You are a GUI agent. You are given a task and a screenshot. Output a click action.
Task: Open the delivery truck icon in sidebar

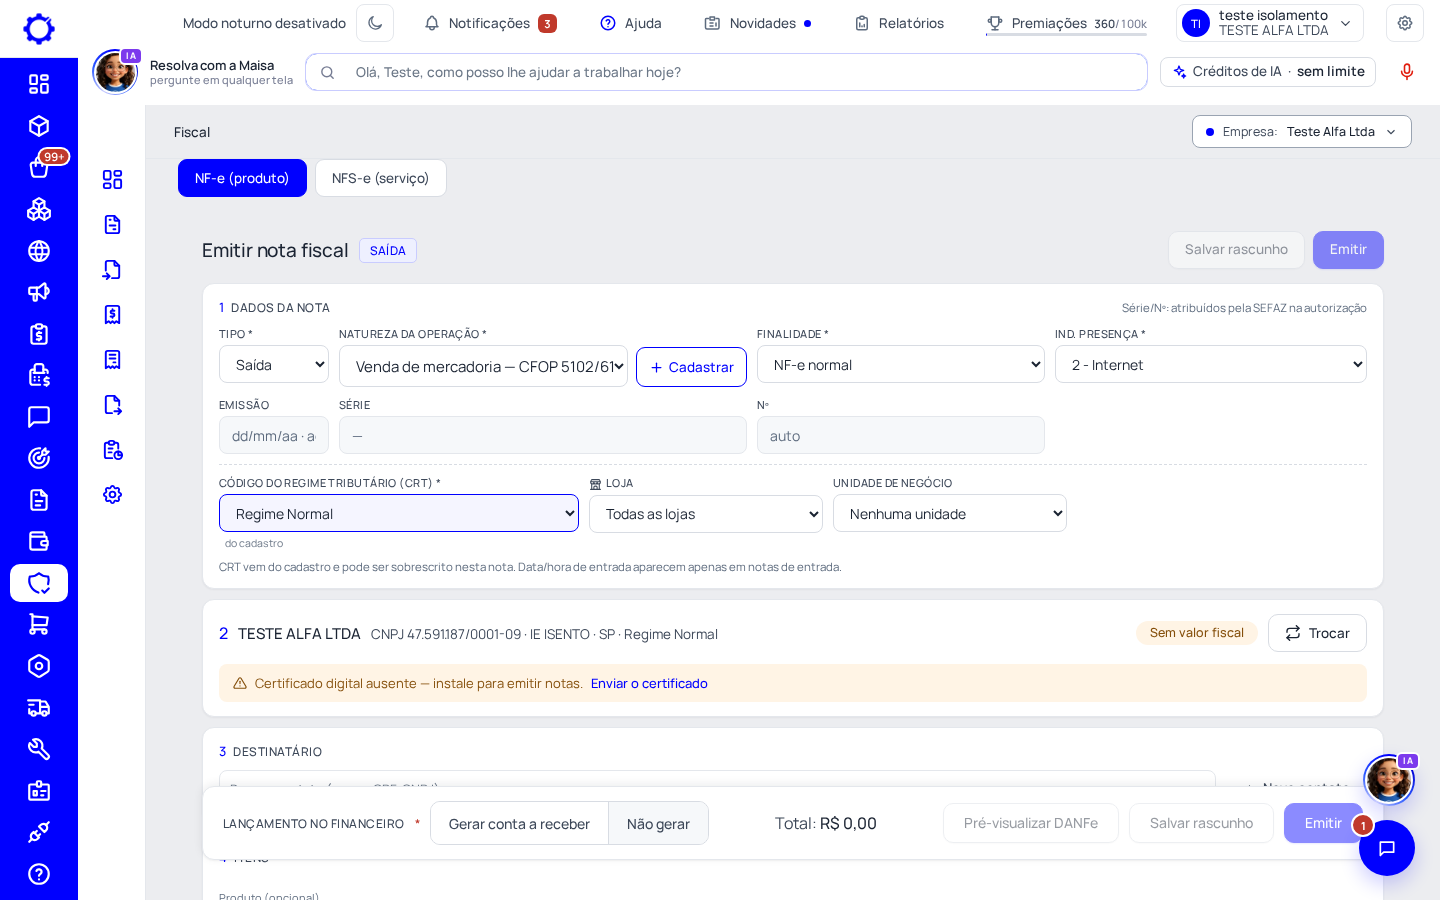click(39, 708)
